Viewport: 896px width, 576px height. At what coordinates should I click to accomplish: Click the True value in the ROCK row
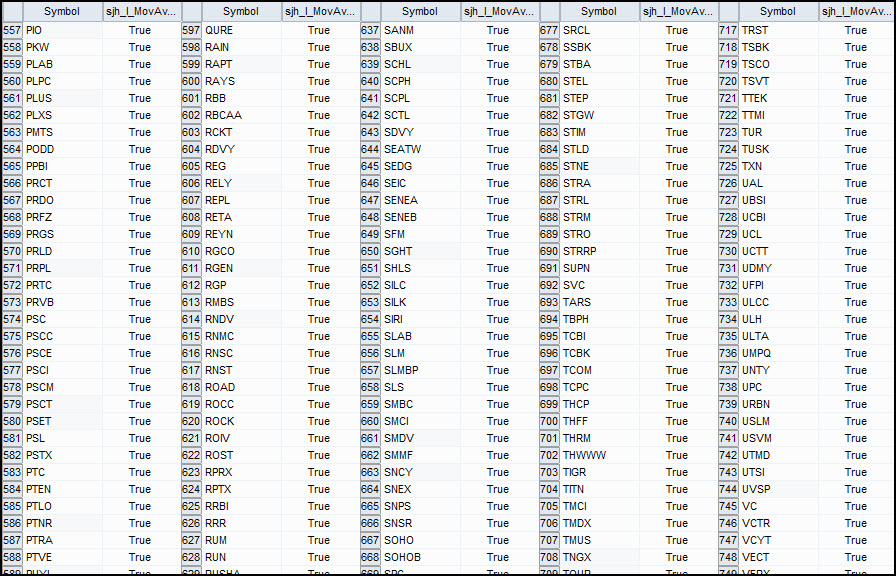point(319,421)
